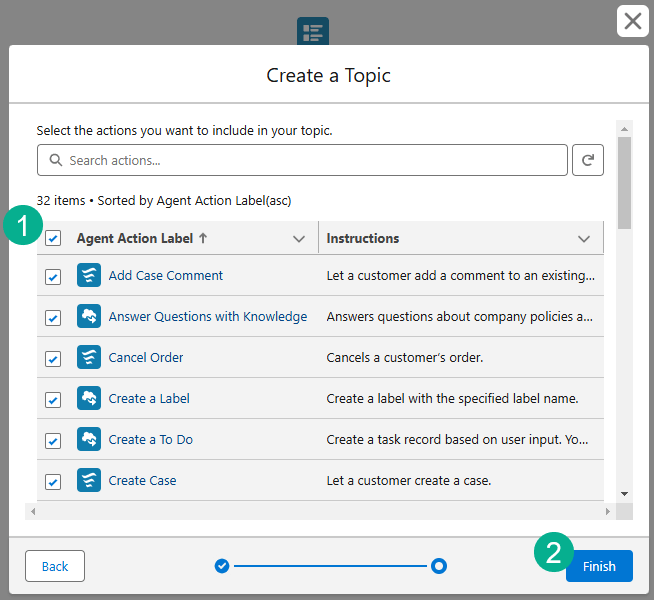Click the topic icon above the dialog
Image resolution: width=654 pixels, height=600 pixels.
[x=313, y=31]
